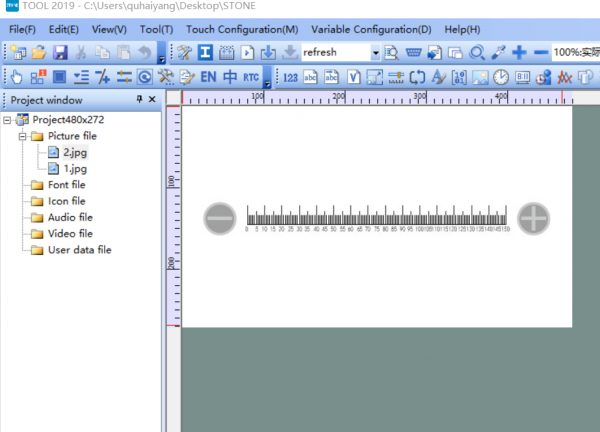
Task: Click the digital clock display icon
Action: pos(522,77)
